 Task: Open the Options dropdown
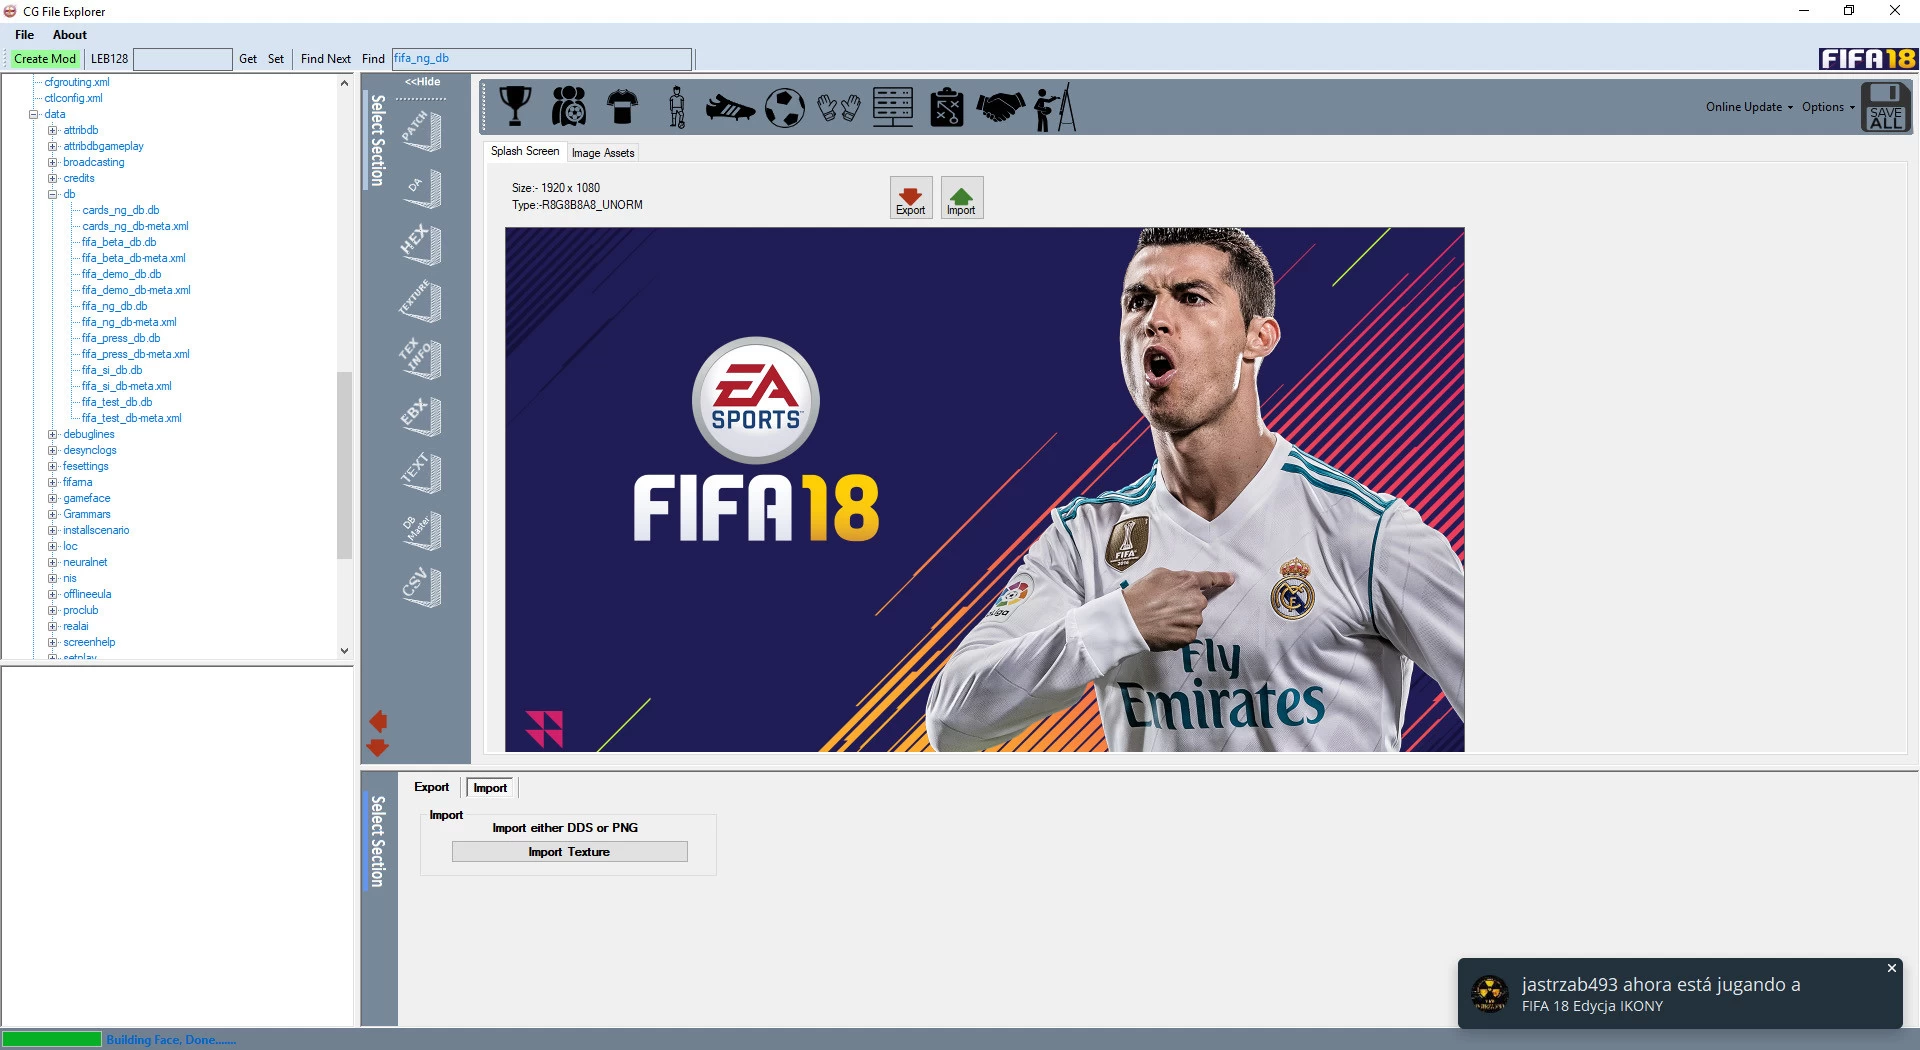[x=1828, y=107]
